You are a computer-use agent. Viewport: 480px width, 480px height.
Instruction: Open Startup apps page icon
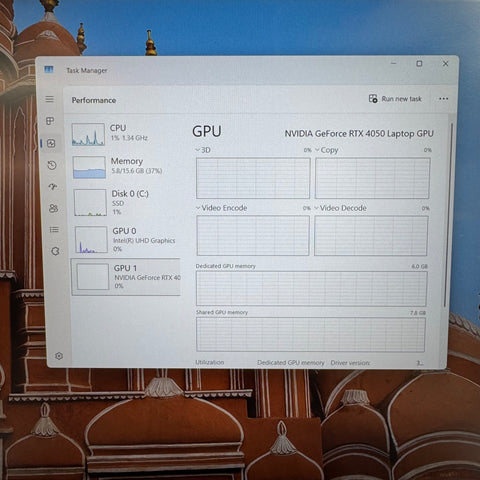[x=53, y=186]
